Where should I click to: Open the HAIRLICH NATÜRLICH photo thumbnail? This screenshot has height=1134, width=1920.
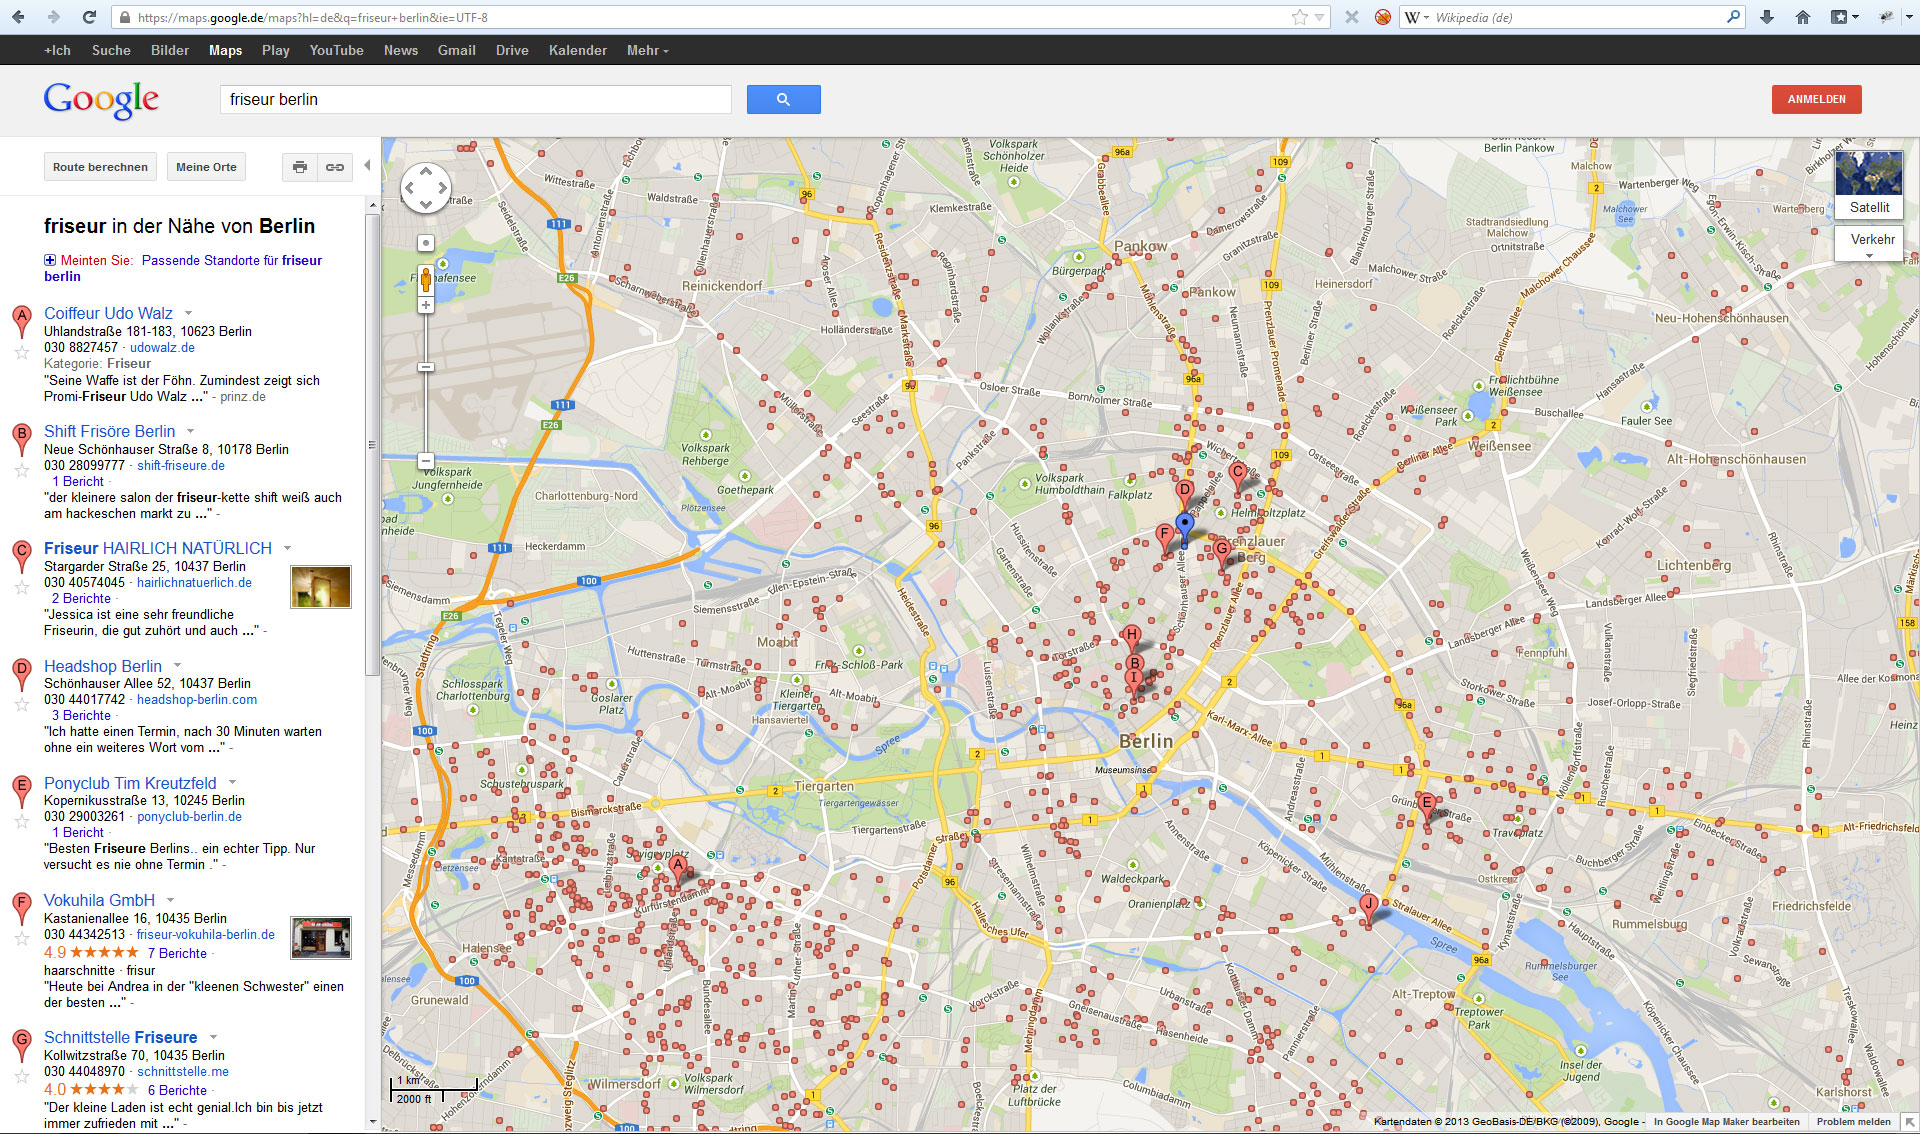(x=321, y=586)
